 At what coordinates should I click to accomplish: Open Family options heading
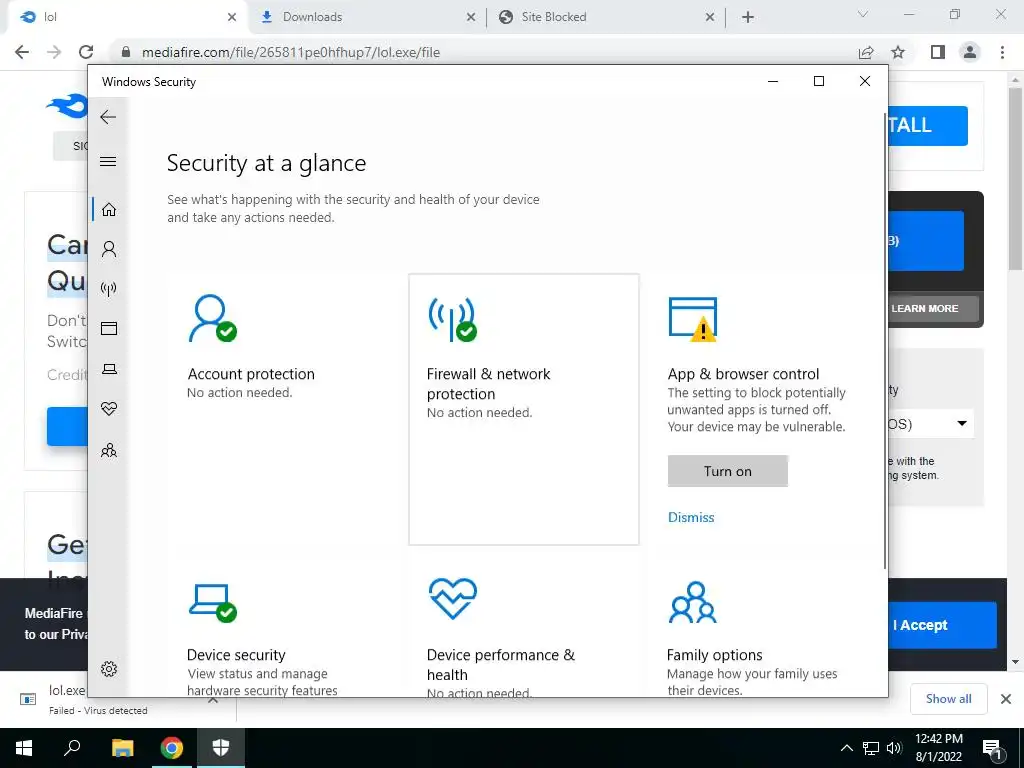[714, 655]
